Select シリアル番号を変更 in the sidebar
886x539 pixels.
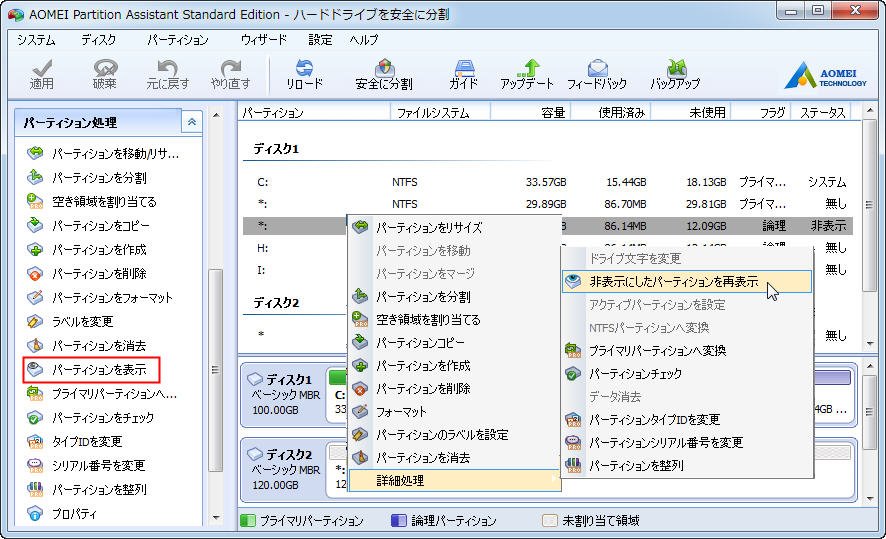(x=86, y=465)
